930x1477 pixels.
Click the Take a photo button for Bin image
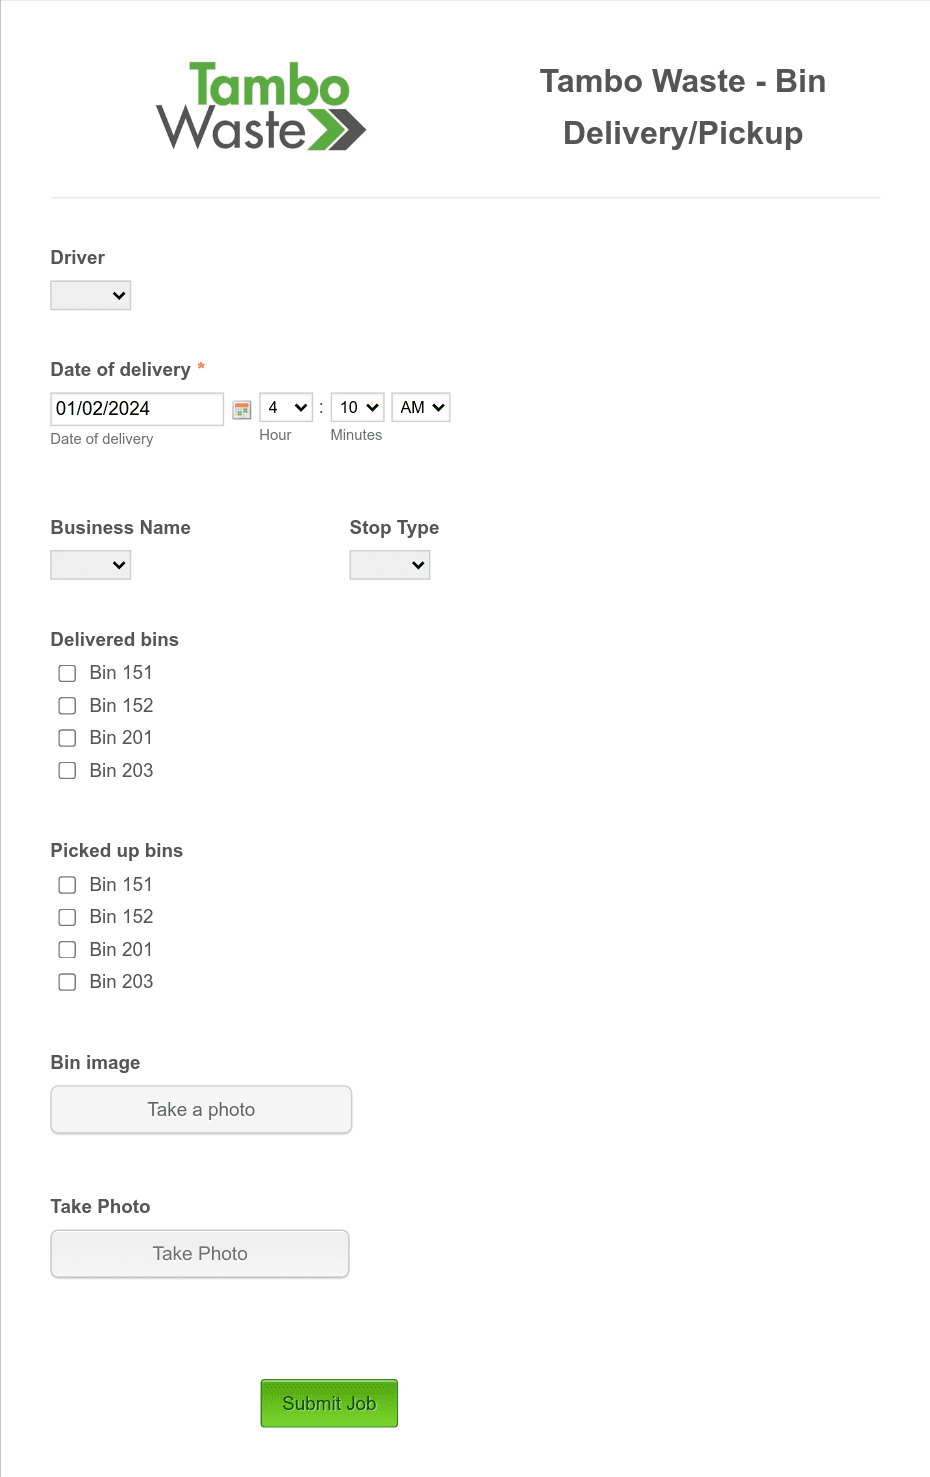click(200, 1109)
